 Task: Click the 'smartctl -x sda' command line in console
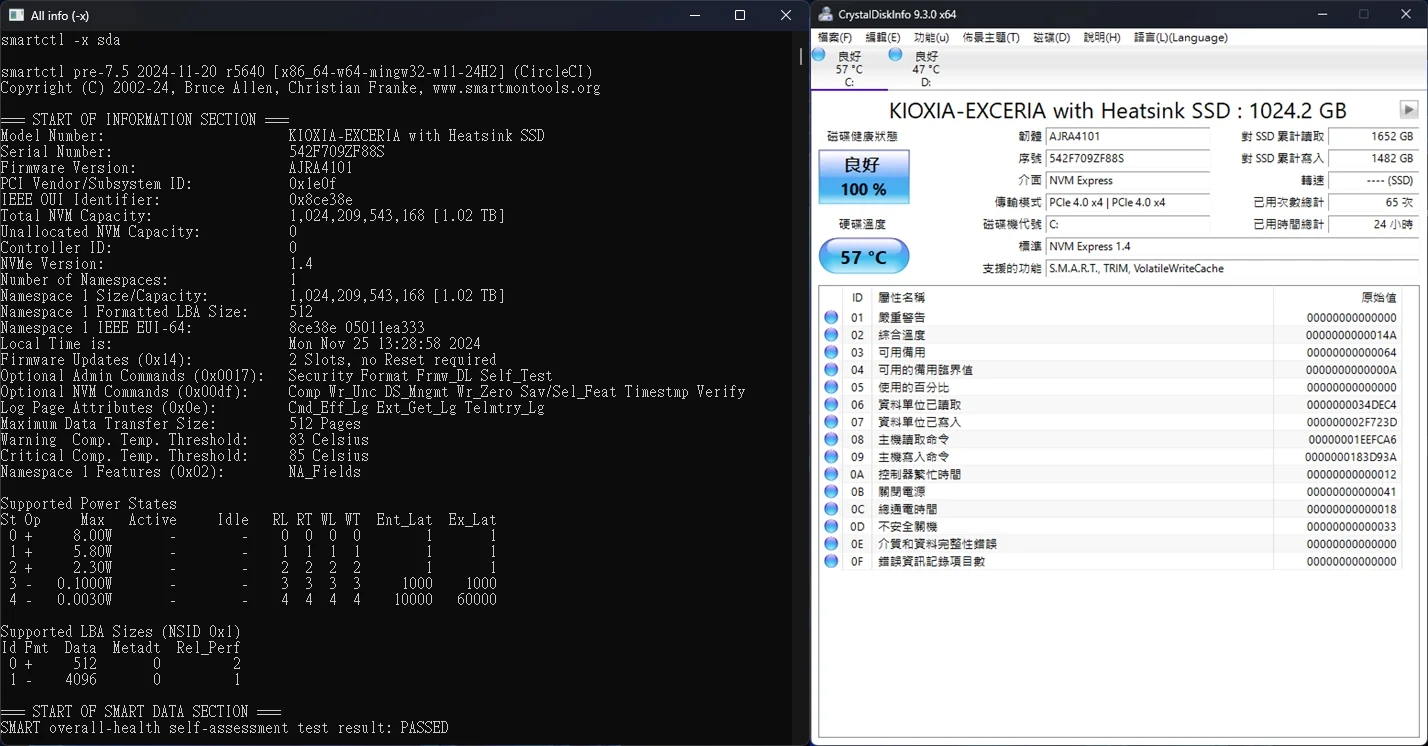(60, 40)
